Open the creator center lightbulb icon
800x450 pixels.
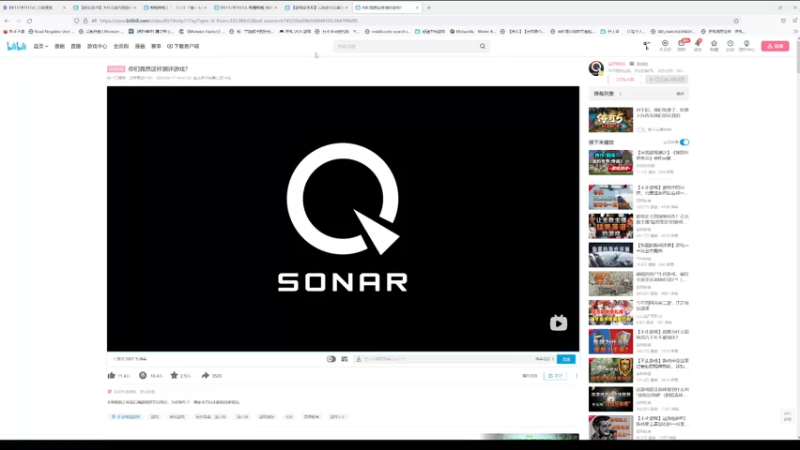click(x=746, y=45)
